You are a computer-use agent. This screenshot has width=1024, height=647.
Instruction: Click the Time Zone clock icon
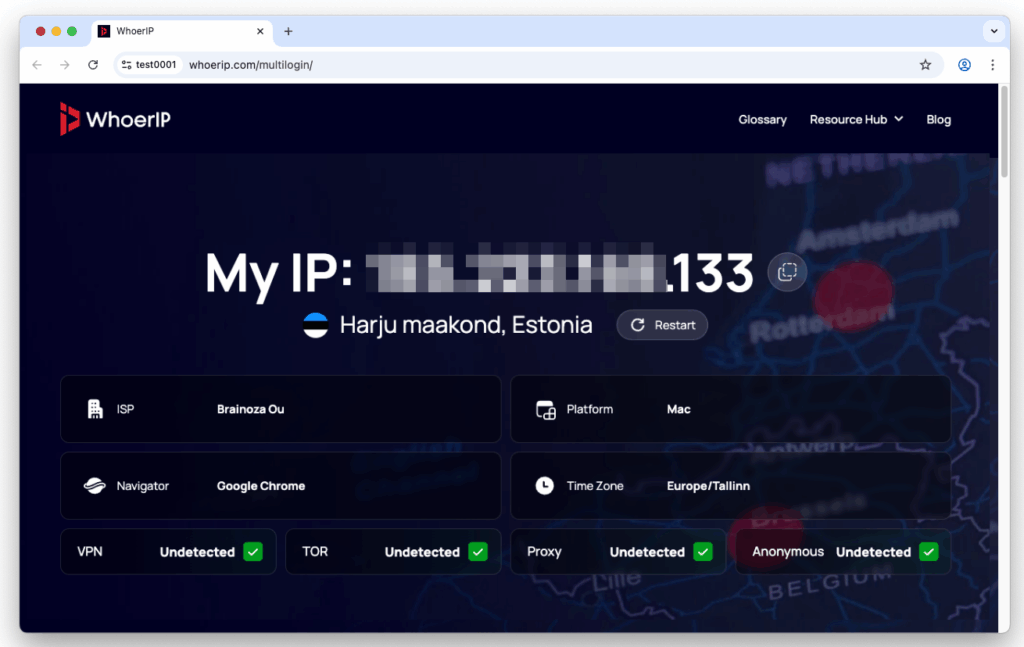(x=545, y=486)
